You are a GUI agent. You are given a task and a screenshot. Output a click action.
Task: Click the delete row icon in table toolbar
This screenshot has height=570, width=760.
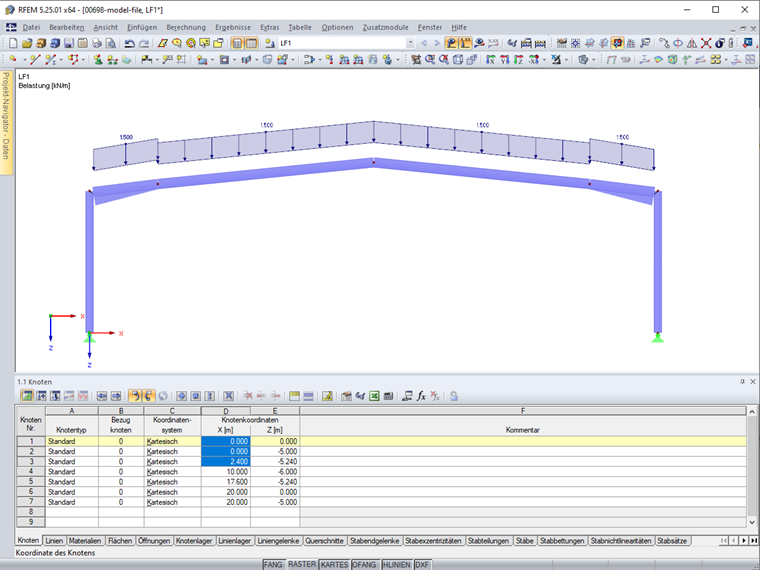point(248,396)
